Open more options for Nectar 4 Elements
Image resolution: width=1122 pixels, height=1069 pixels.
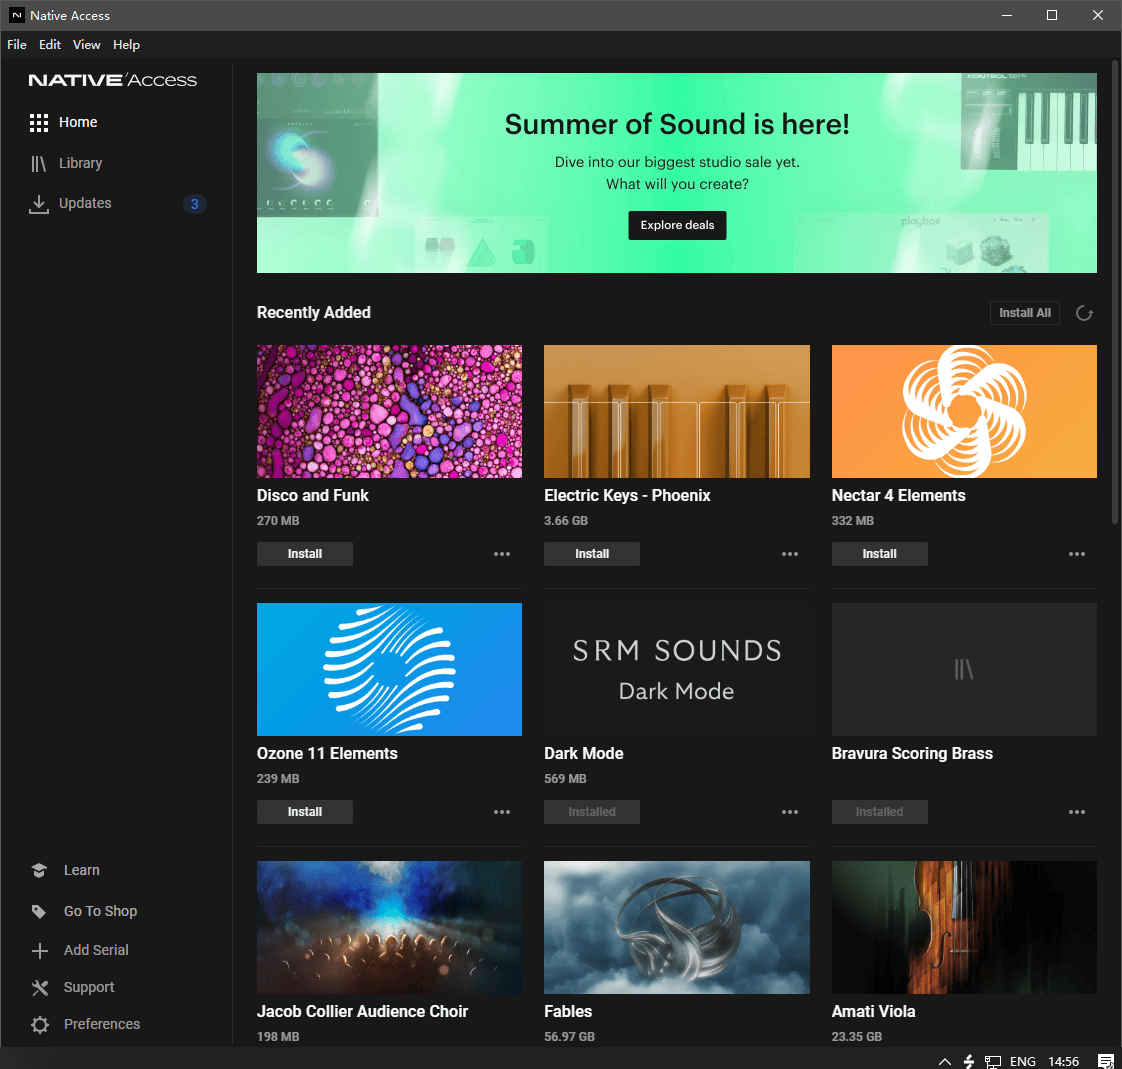coord(1076,554)
